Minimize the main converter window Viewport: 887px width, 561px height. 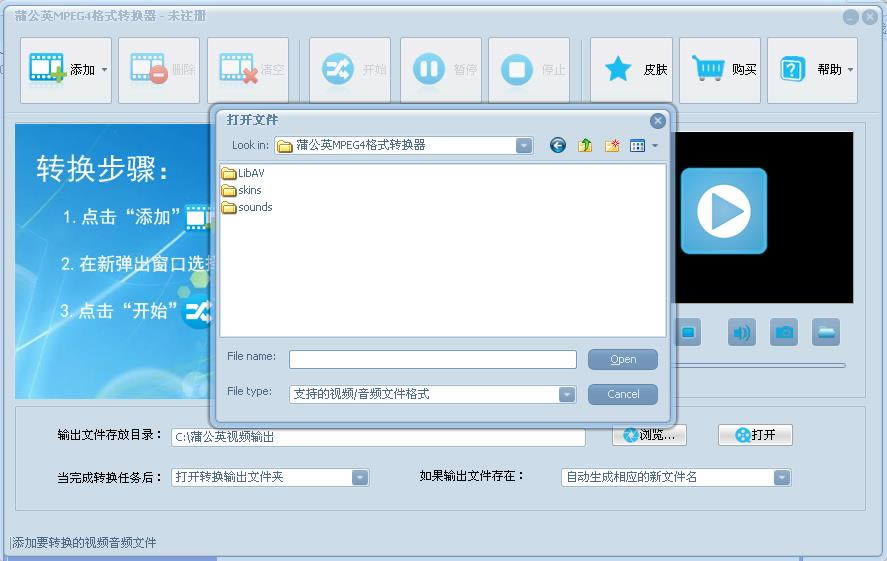851,17
